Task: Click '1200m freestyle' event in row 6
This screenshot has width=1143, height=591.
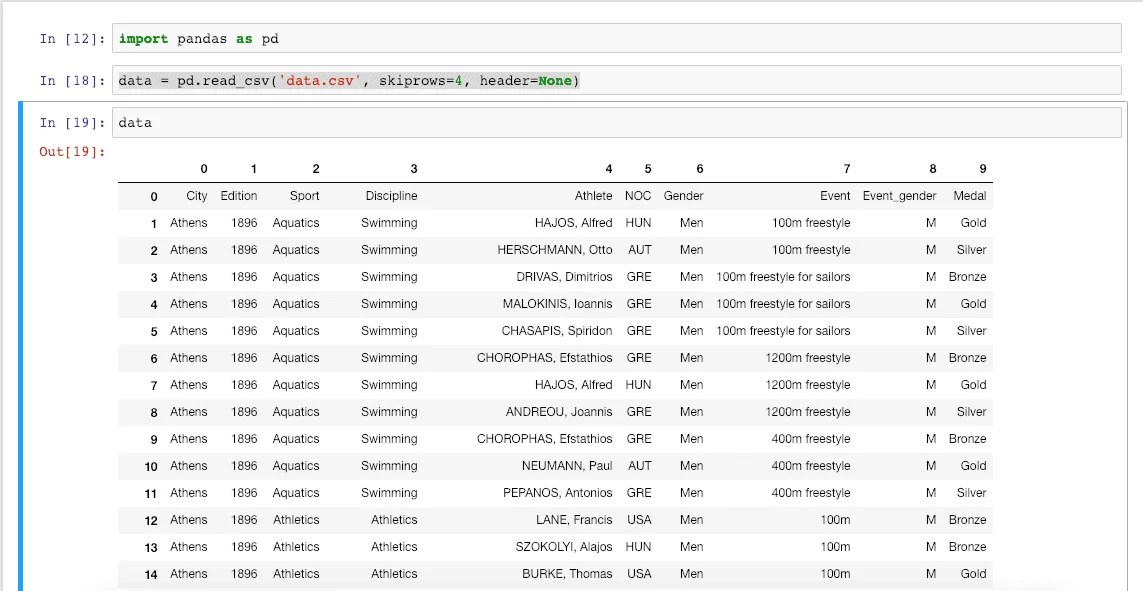Action: (x=808, y=358)
